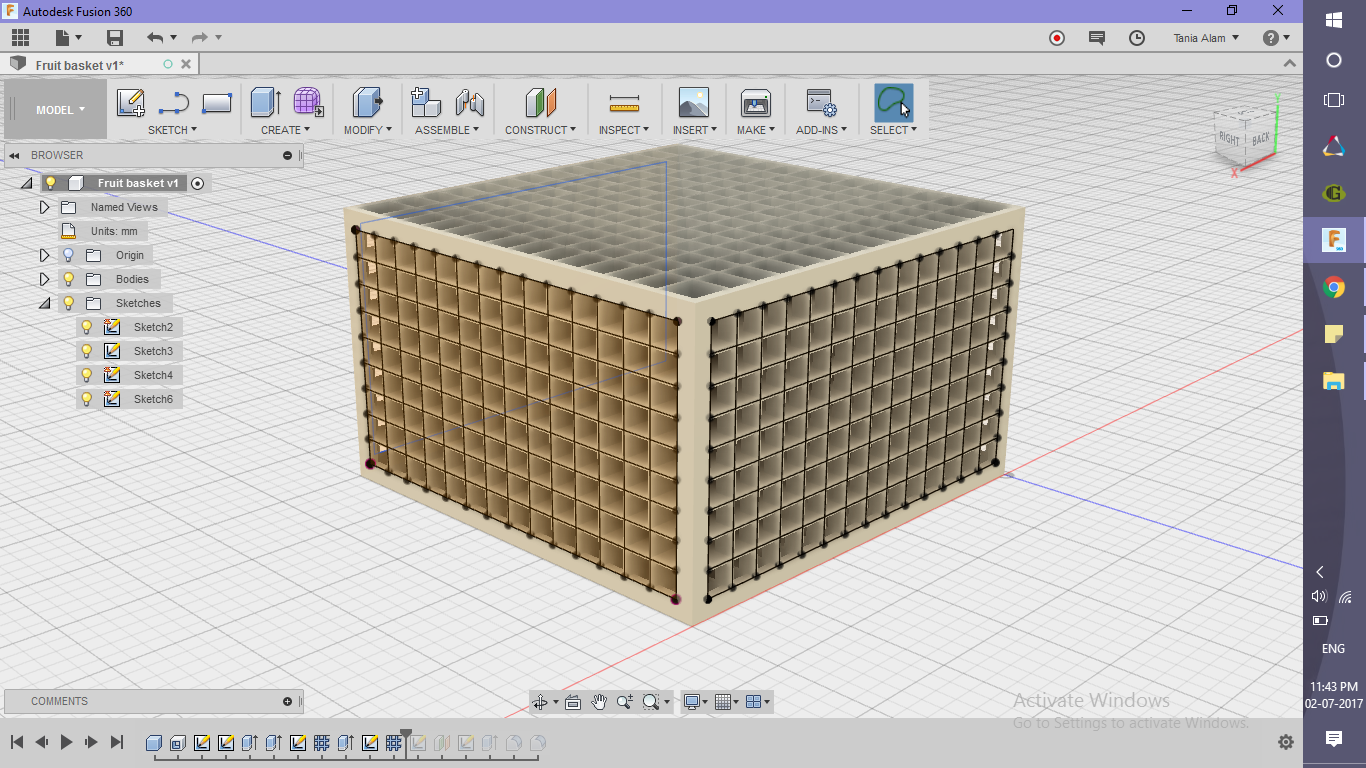1366x768 pixels.
Task: Click the Fit zoom window icon
Action: [x=651, y=702]
